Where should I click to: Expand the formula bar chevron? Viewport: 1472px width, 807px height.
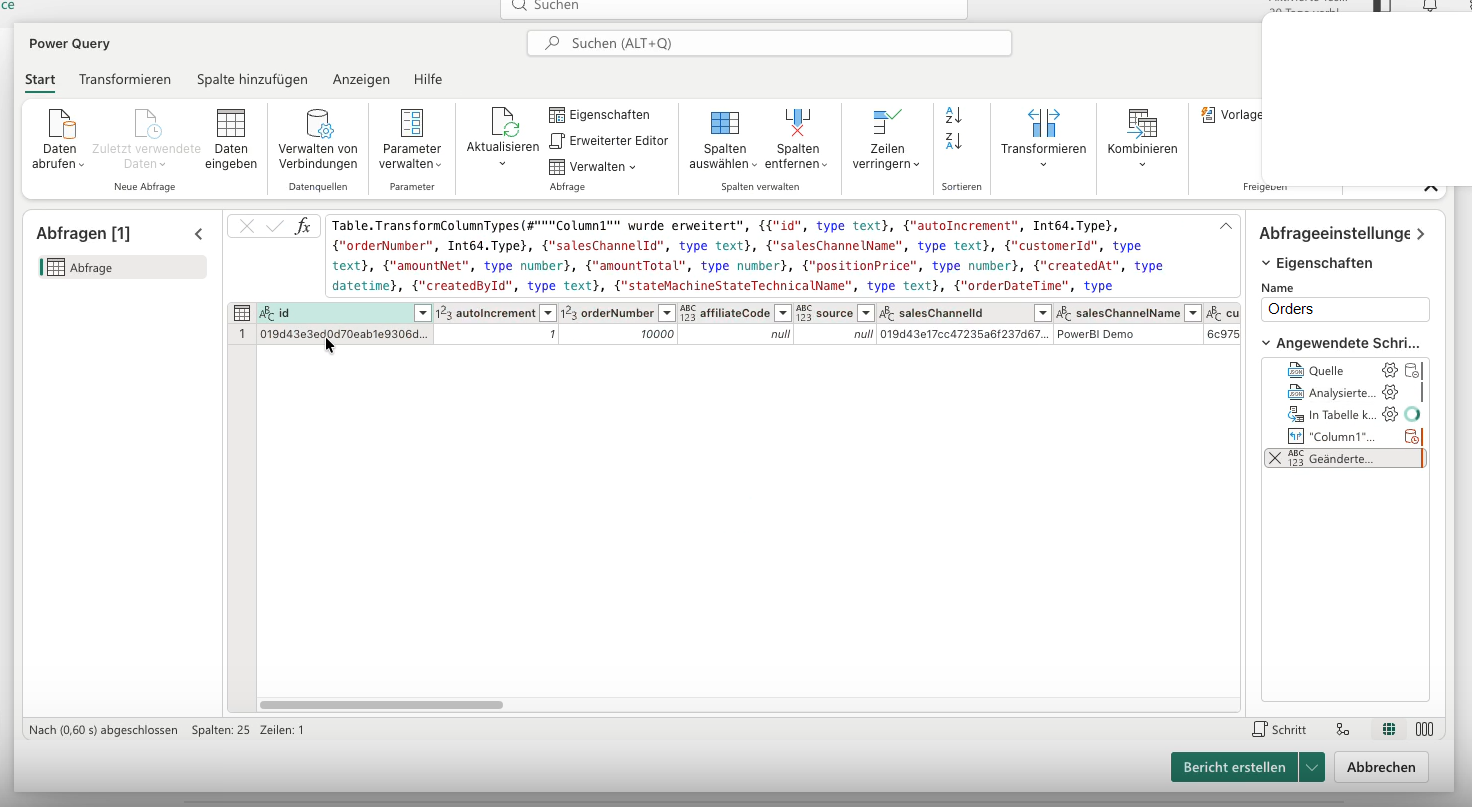pyautogui.click(x=1225, y=226)
